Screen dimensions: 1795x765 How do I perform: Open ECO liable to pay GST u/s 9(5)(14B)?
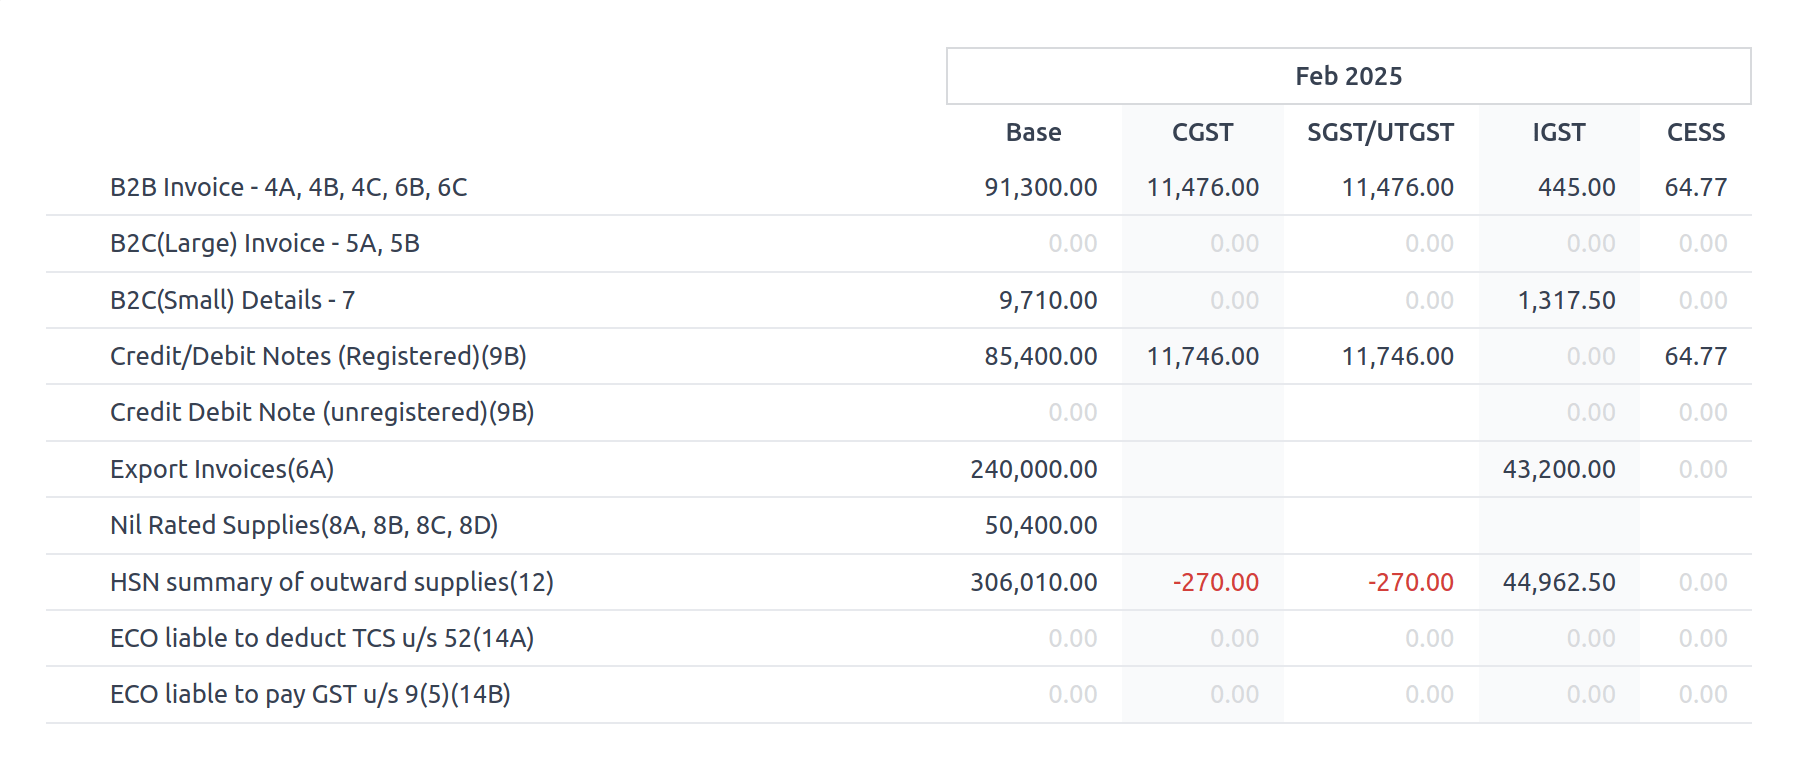coord(310,694)
